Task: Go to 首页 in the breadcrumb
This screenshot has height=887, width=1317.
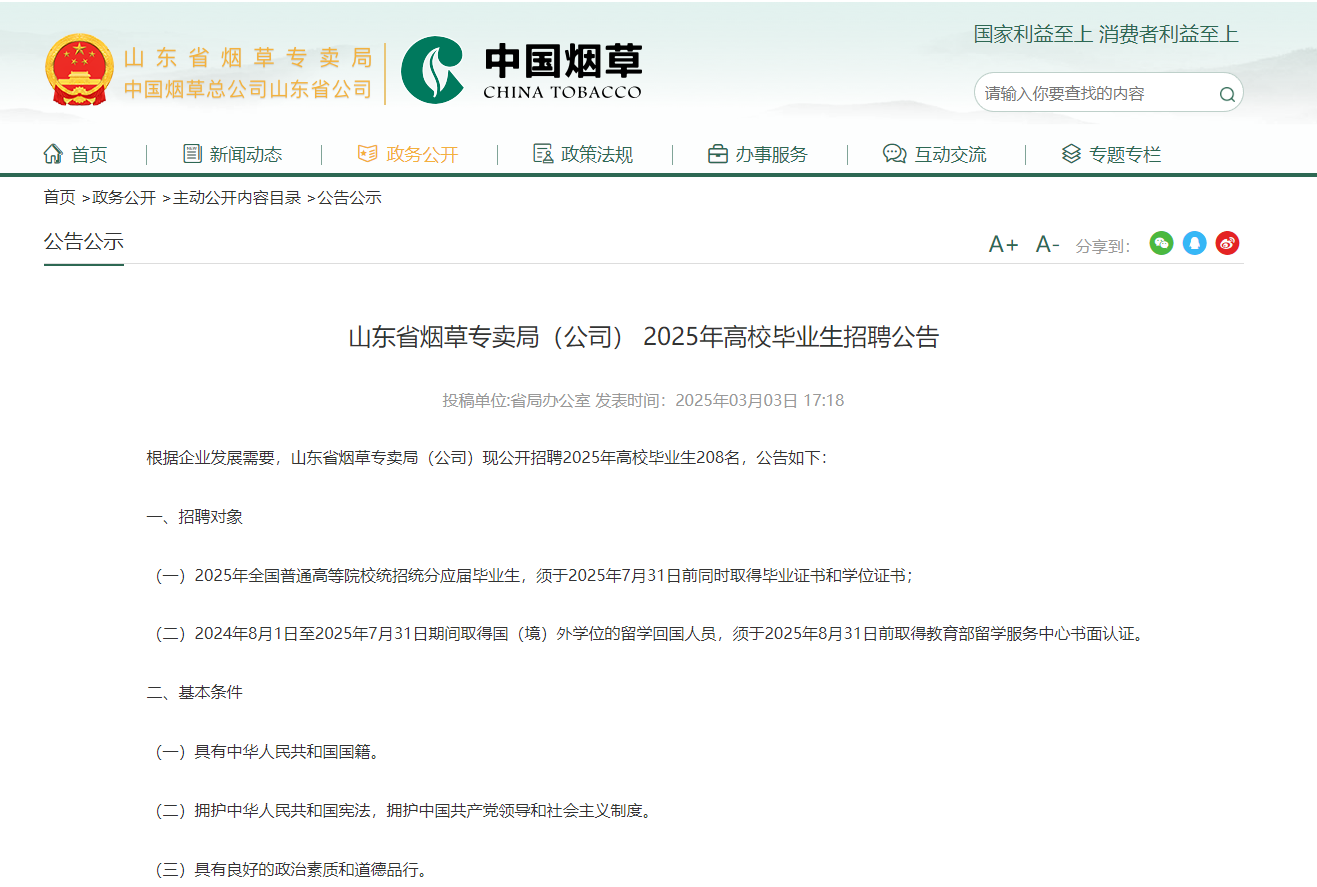Action: (59, 198)
